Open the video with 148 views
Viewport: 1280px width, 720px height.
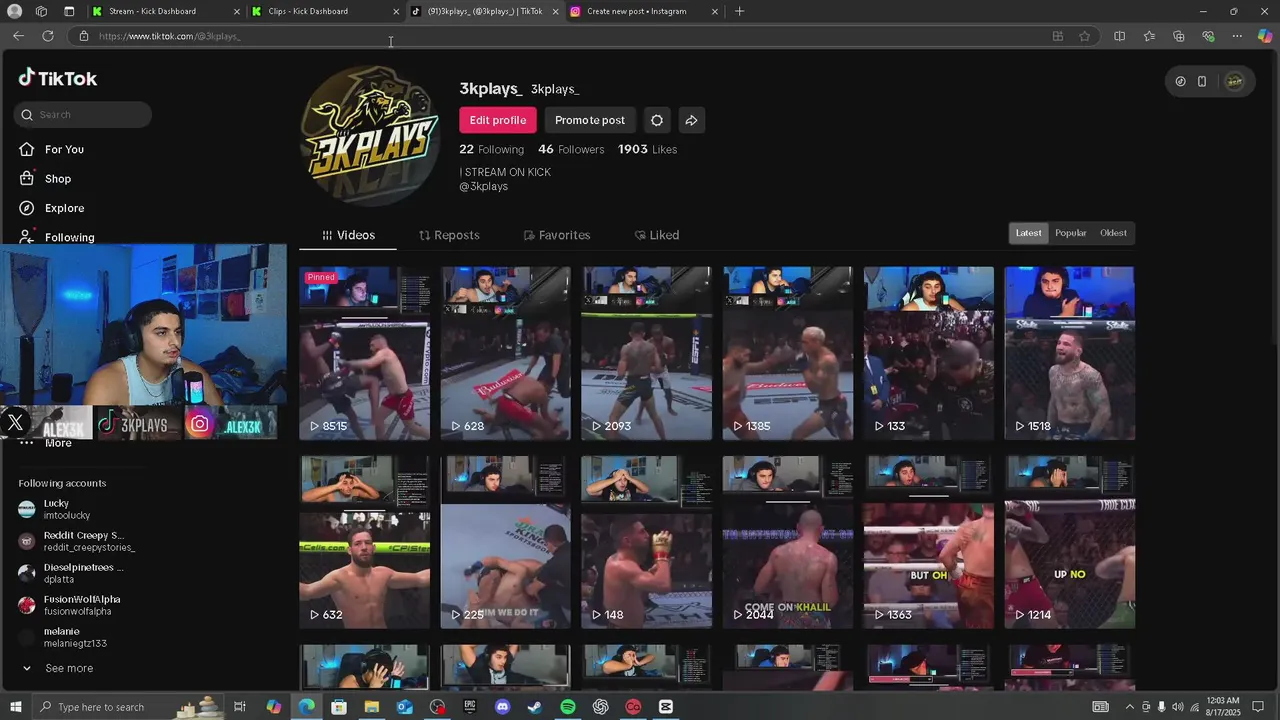pyautogui.click(x=646, y=542)
